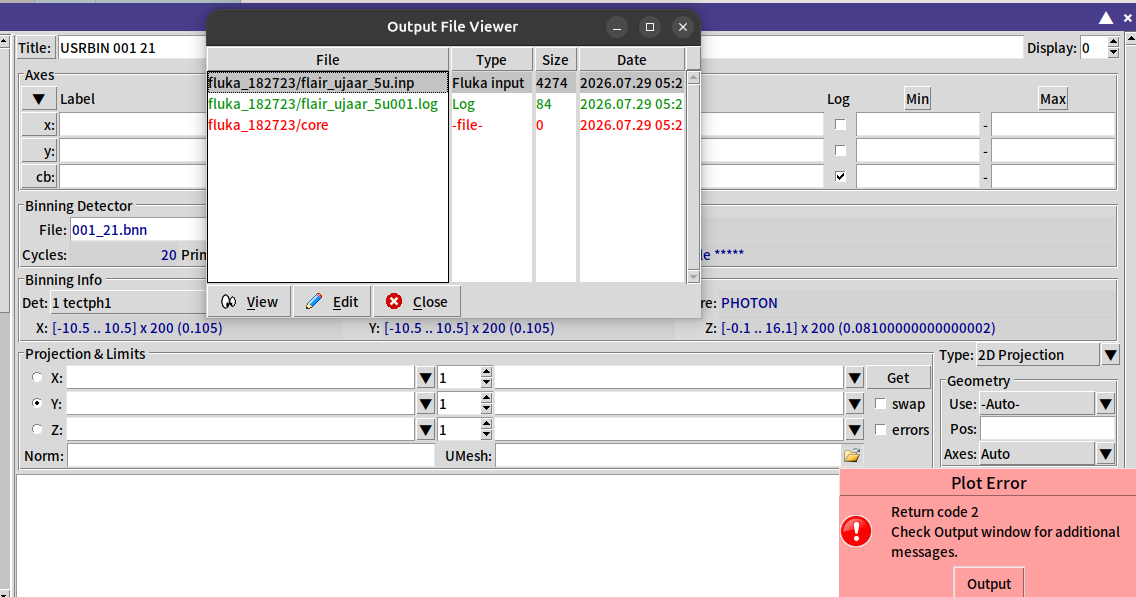Sort the file list by Size column

[x=555, y=59]
